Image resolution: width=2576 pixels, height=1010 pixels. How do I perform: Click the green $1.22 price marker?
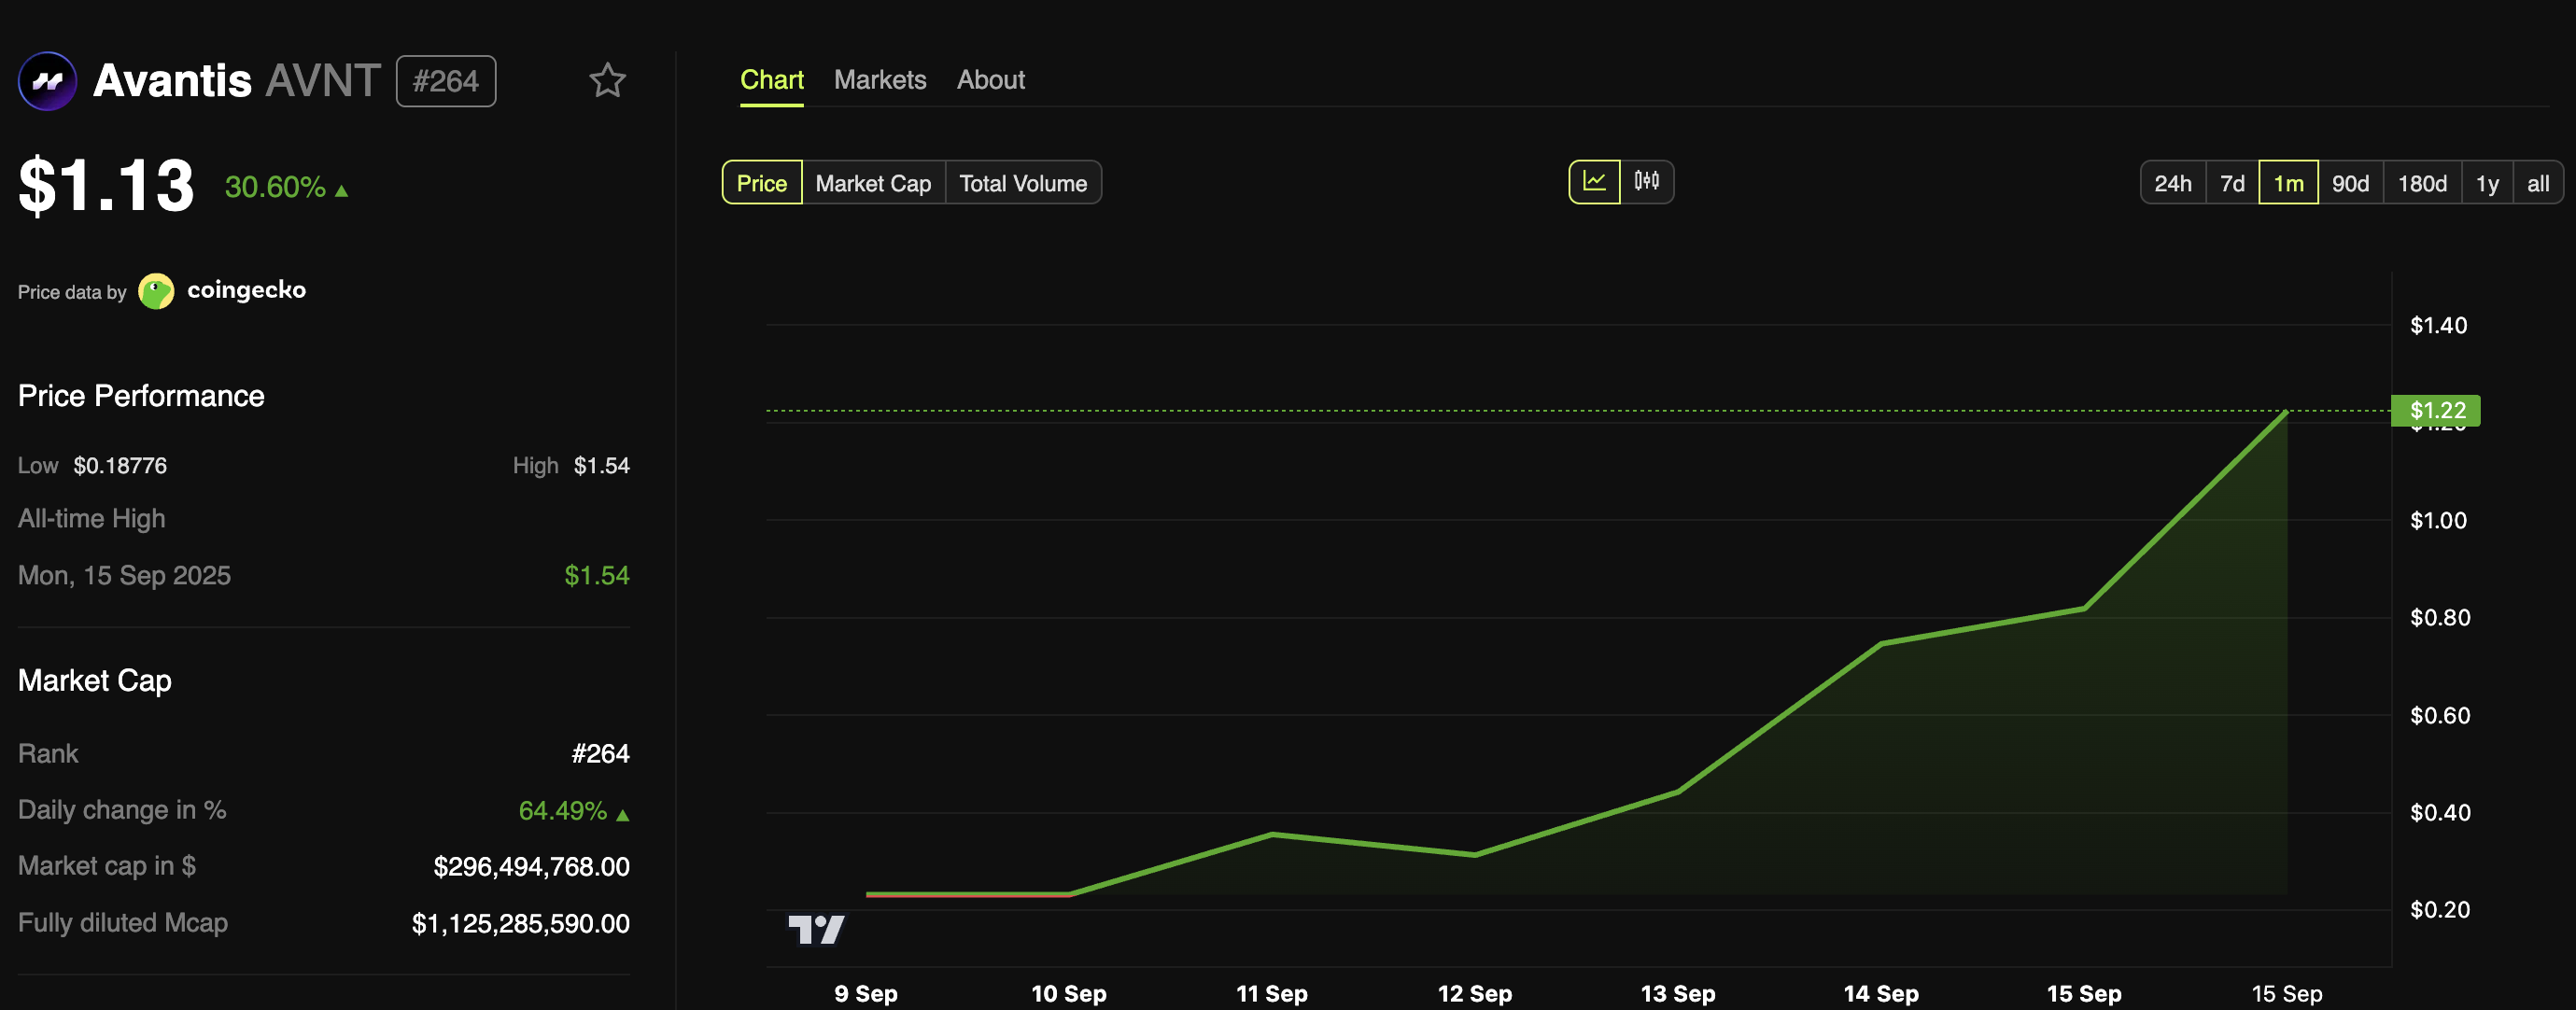tap(2436, 410)
